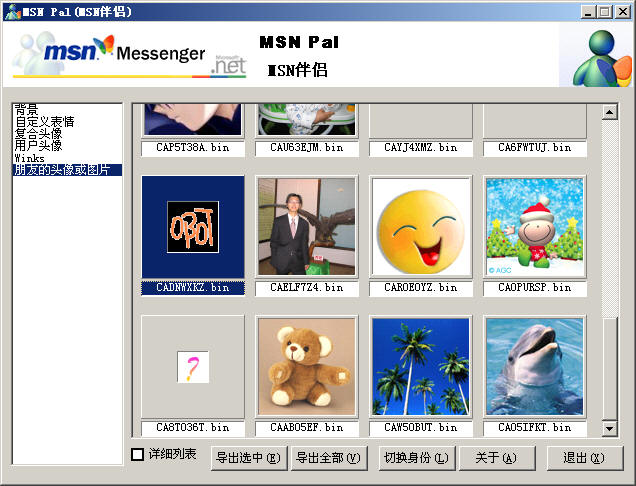Click file name CAU63EJM.bin
This screenshot has height=486, width=636.
tap(307, 148)
